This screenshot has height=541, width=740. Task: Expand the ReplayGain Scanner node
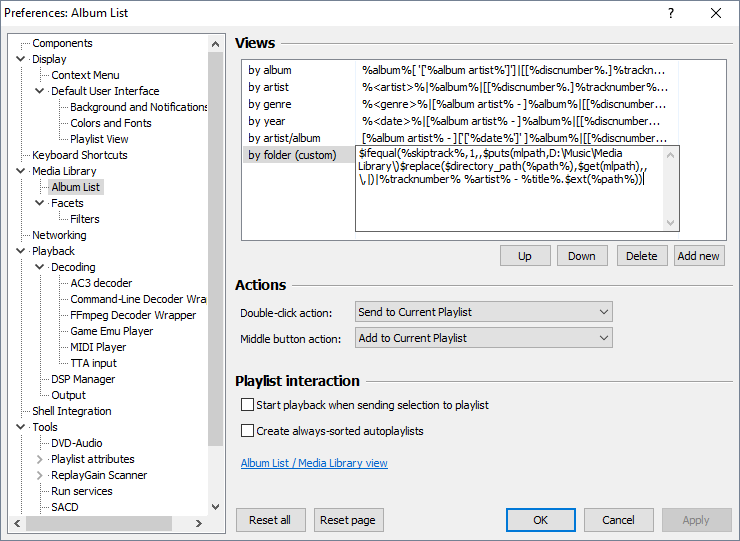tap(40, 475)
